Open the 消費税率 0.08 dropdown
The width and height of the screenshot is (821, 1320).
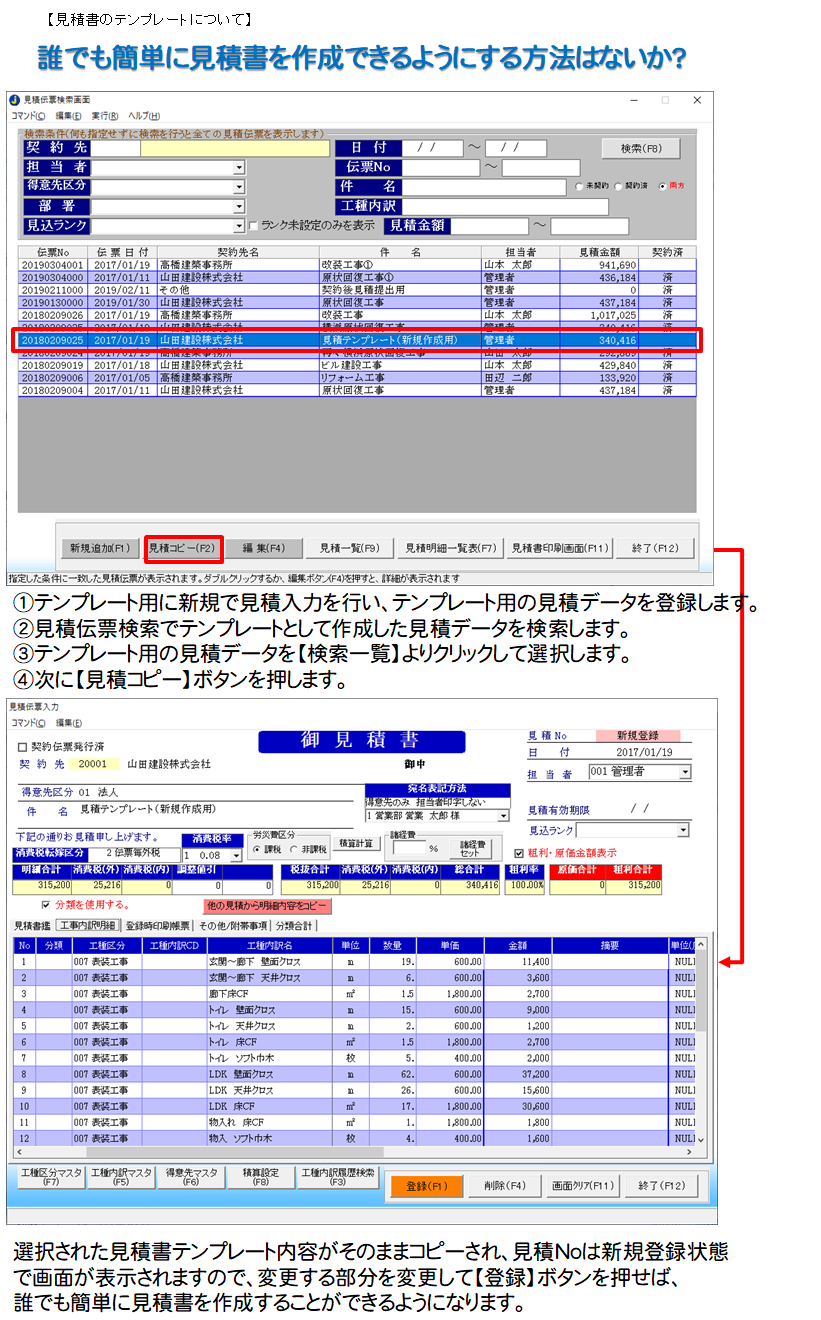[x=236, y=856]
